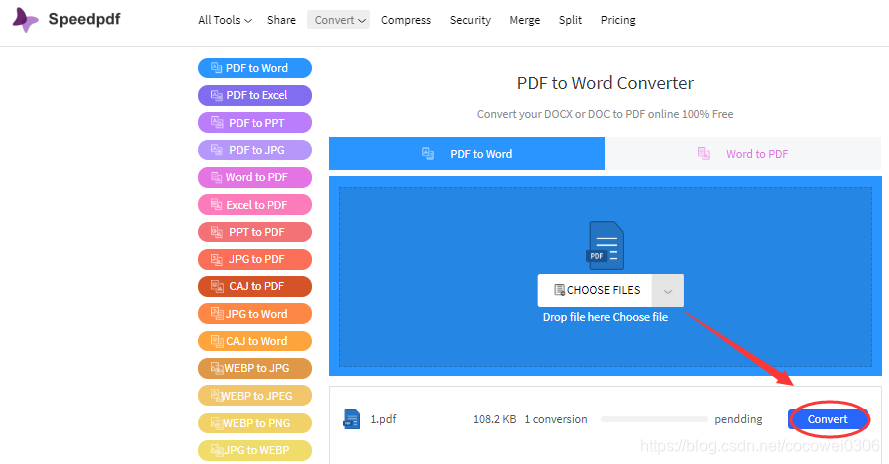Click the 'Drop file here Choose file' text

pyautogui.click(x=605, y=317)
